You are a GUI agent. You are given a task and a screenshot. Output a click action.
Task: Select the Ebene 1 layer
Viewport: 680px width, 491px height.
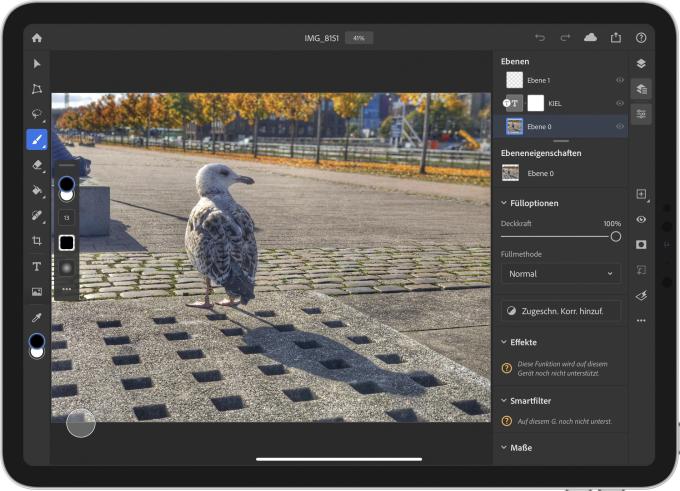click(560, 80)
